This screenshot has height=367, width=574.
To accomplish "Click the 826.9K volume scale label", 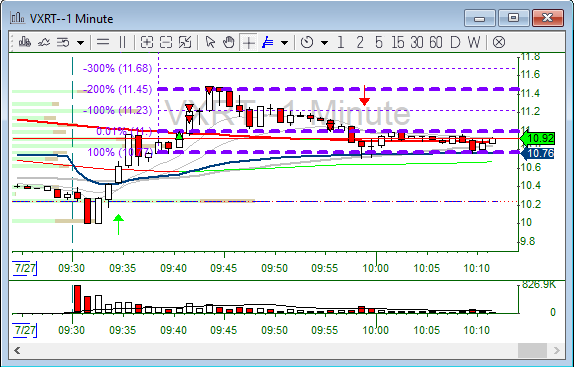I will pos(539,284).
